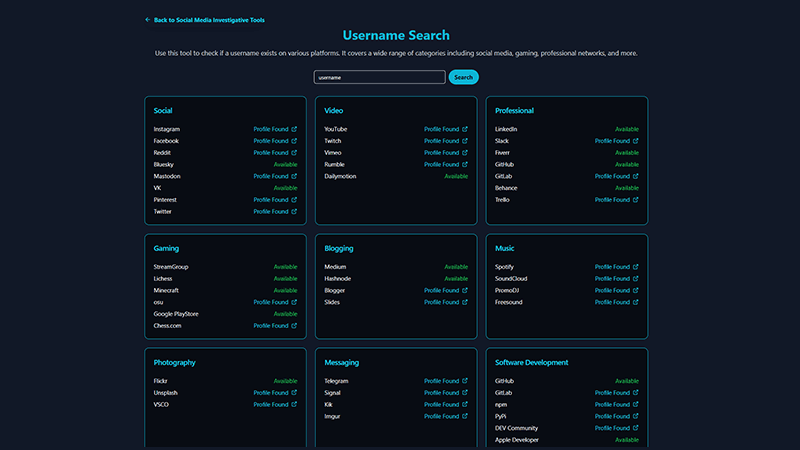The image size is (800, 450).
Task: Open Slack profile external link icon
Action: pyautogui.click(x=636, y=141)
